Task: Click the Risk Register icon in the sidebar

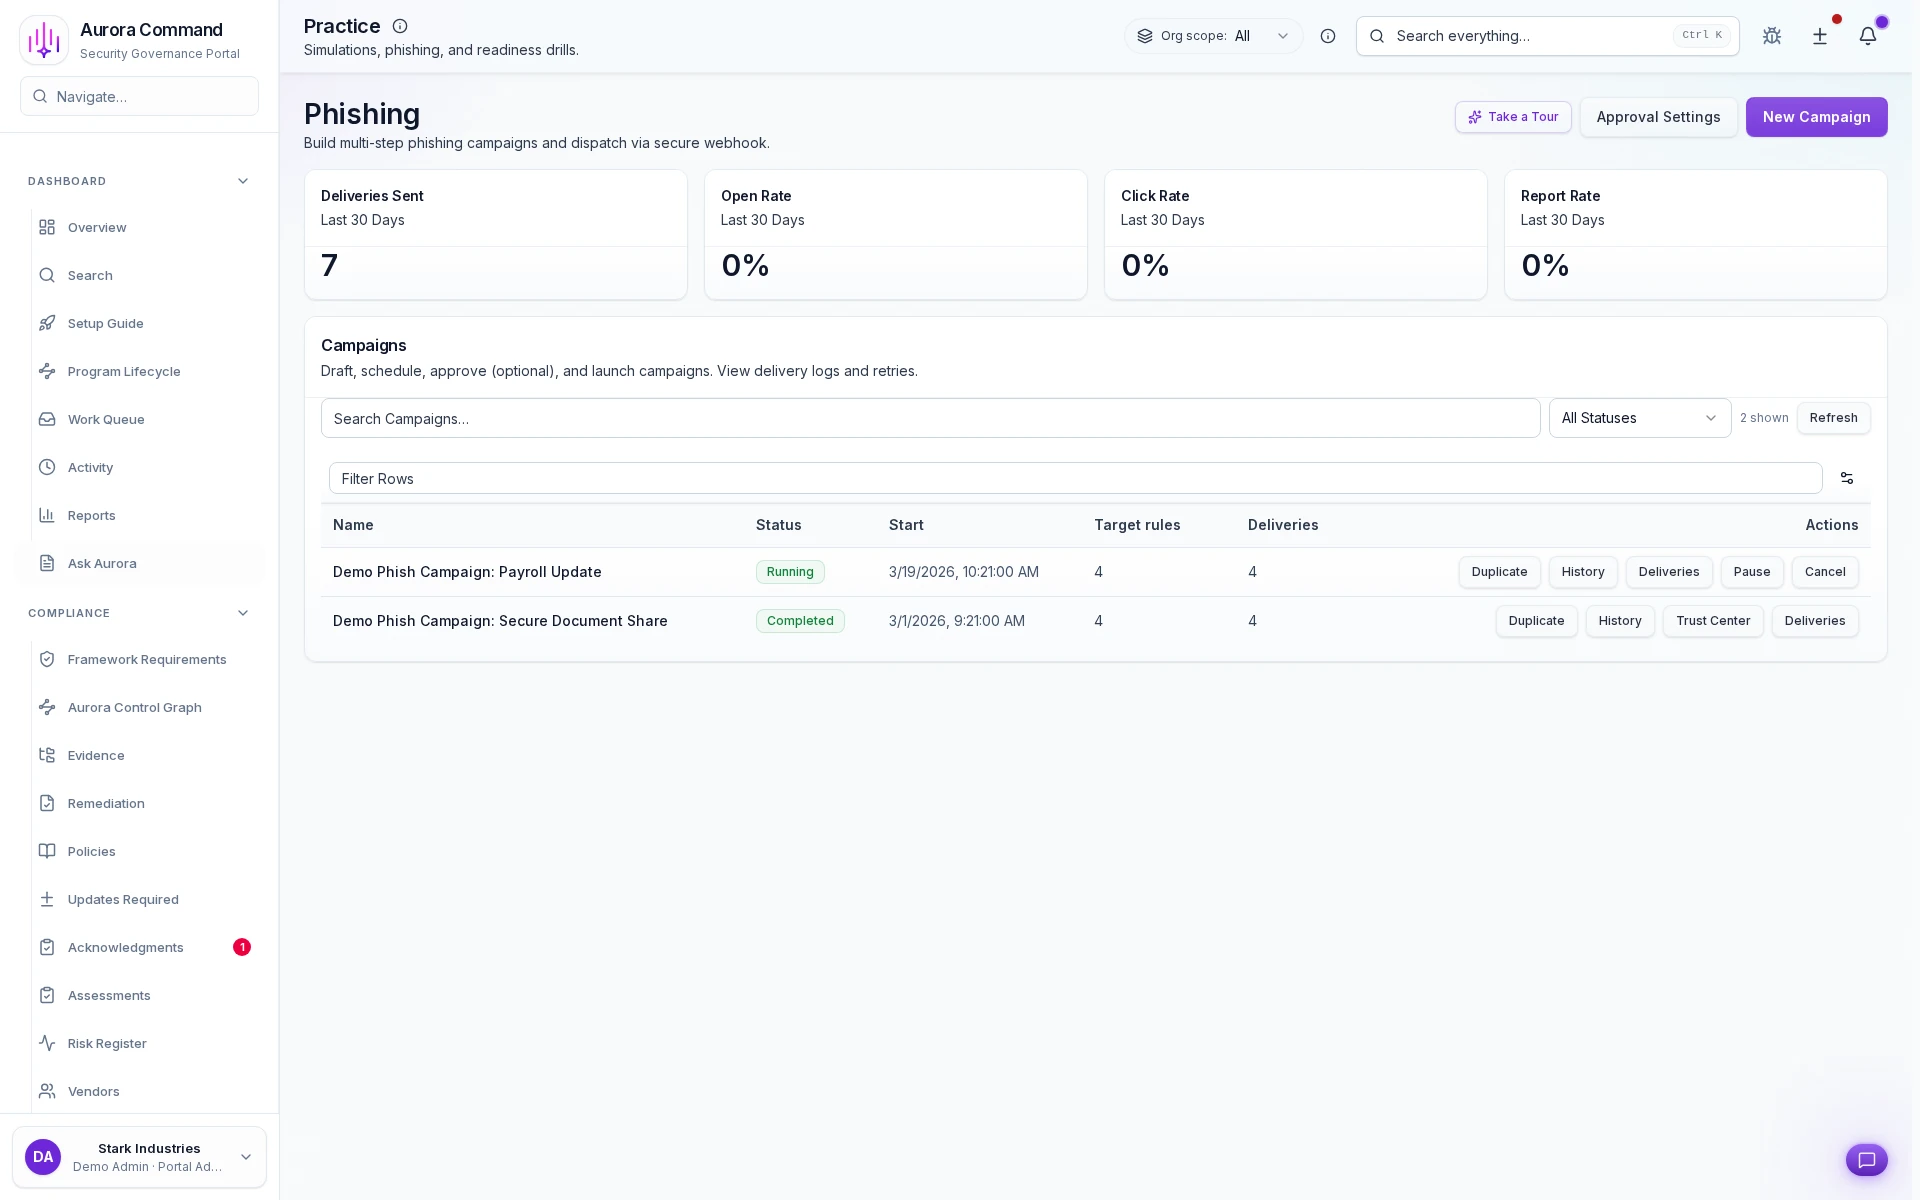Action: [46, 1043]
